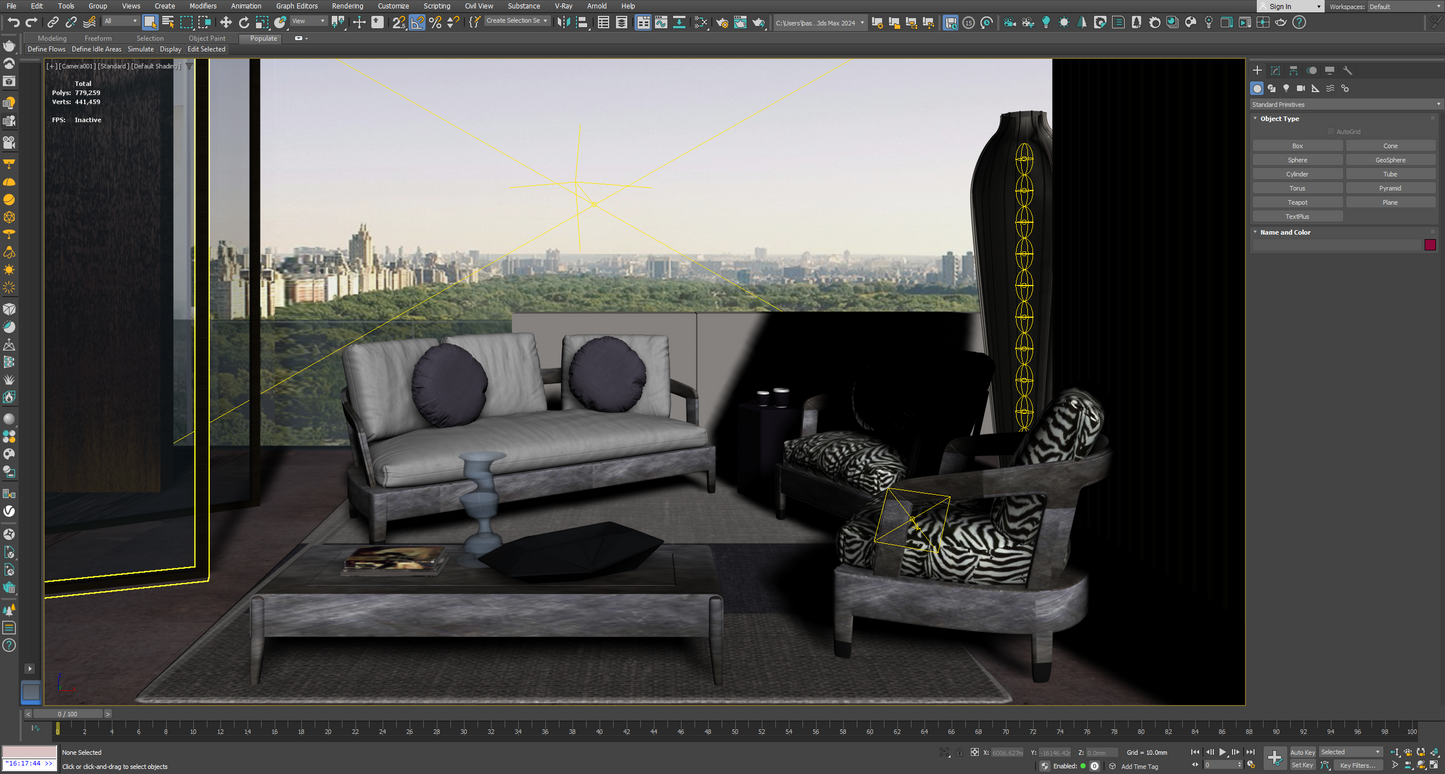Toggle the Enabled green status indicator
Screen dimensions: 1445x774
(1083, 766)
